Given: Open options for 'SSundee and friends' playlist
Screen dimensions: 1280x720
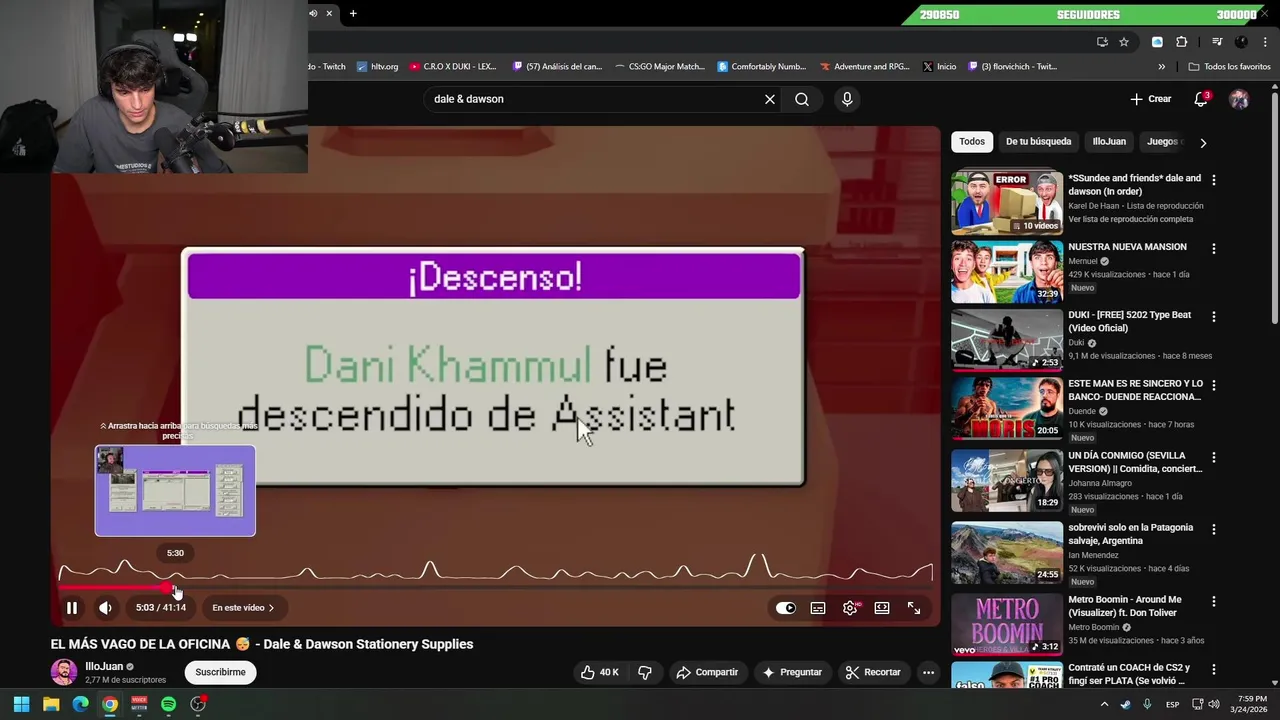Looking at the screenshot, I should pos(1214,180).
